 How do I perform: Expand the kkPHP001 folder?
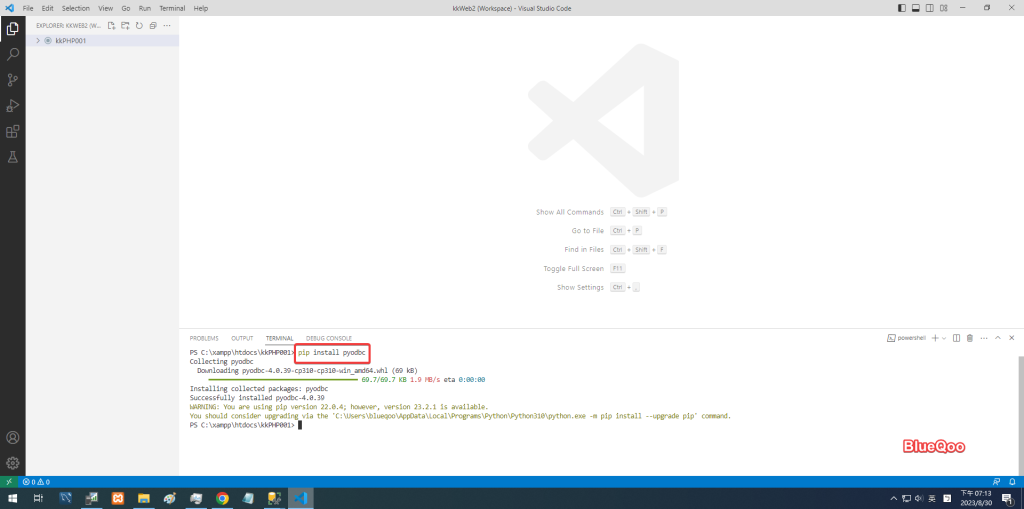tap(37, 41)
